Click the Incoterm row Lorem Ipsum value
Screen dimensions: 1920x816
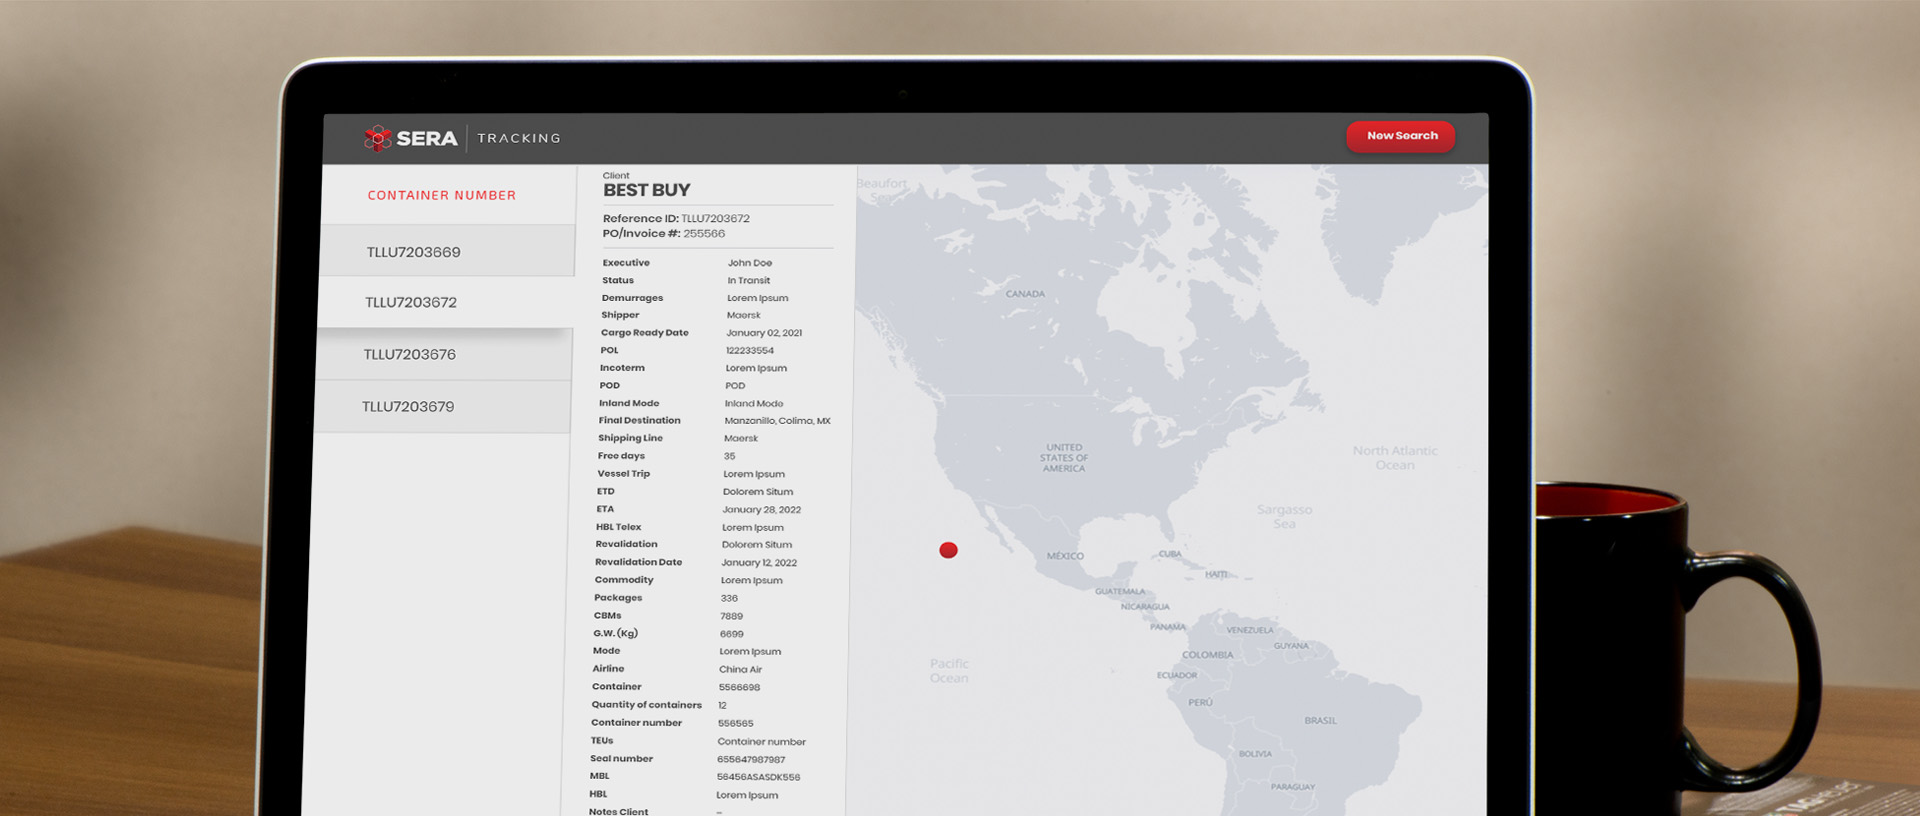click(x=756, y=368)
